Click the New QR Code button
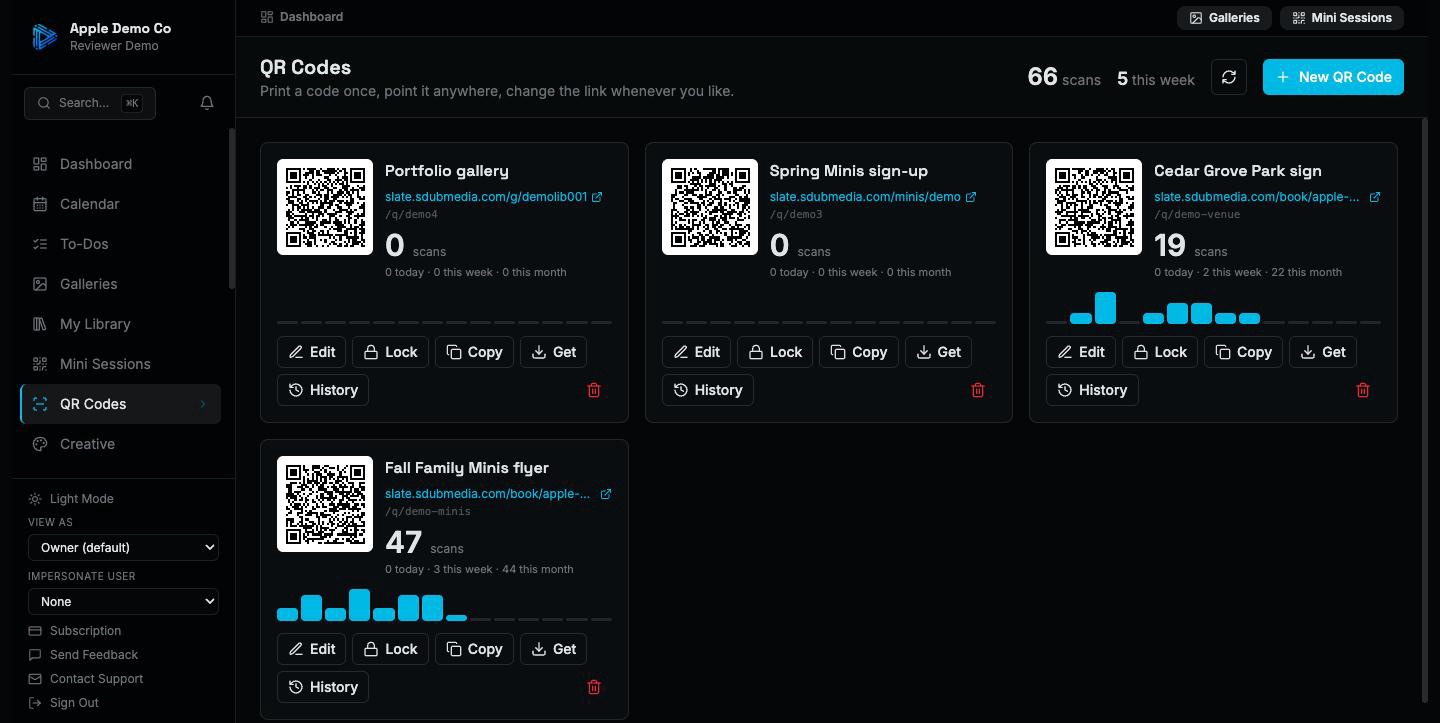The height and width of the screenshot is (723, 1440). coord(1333,77)
